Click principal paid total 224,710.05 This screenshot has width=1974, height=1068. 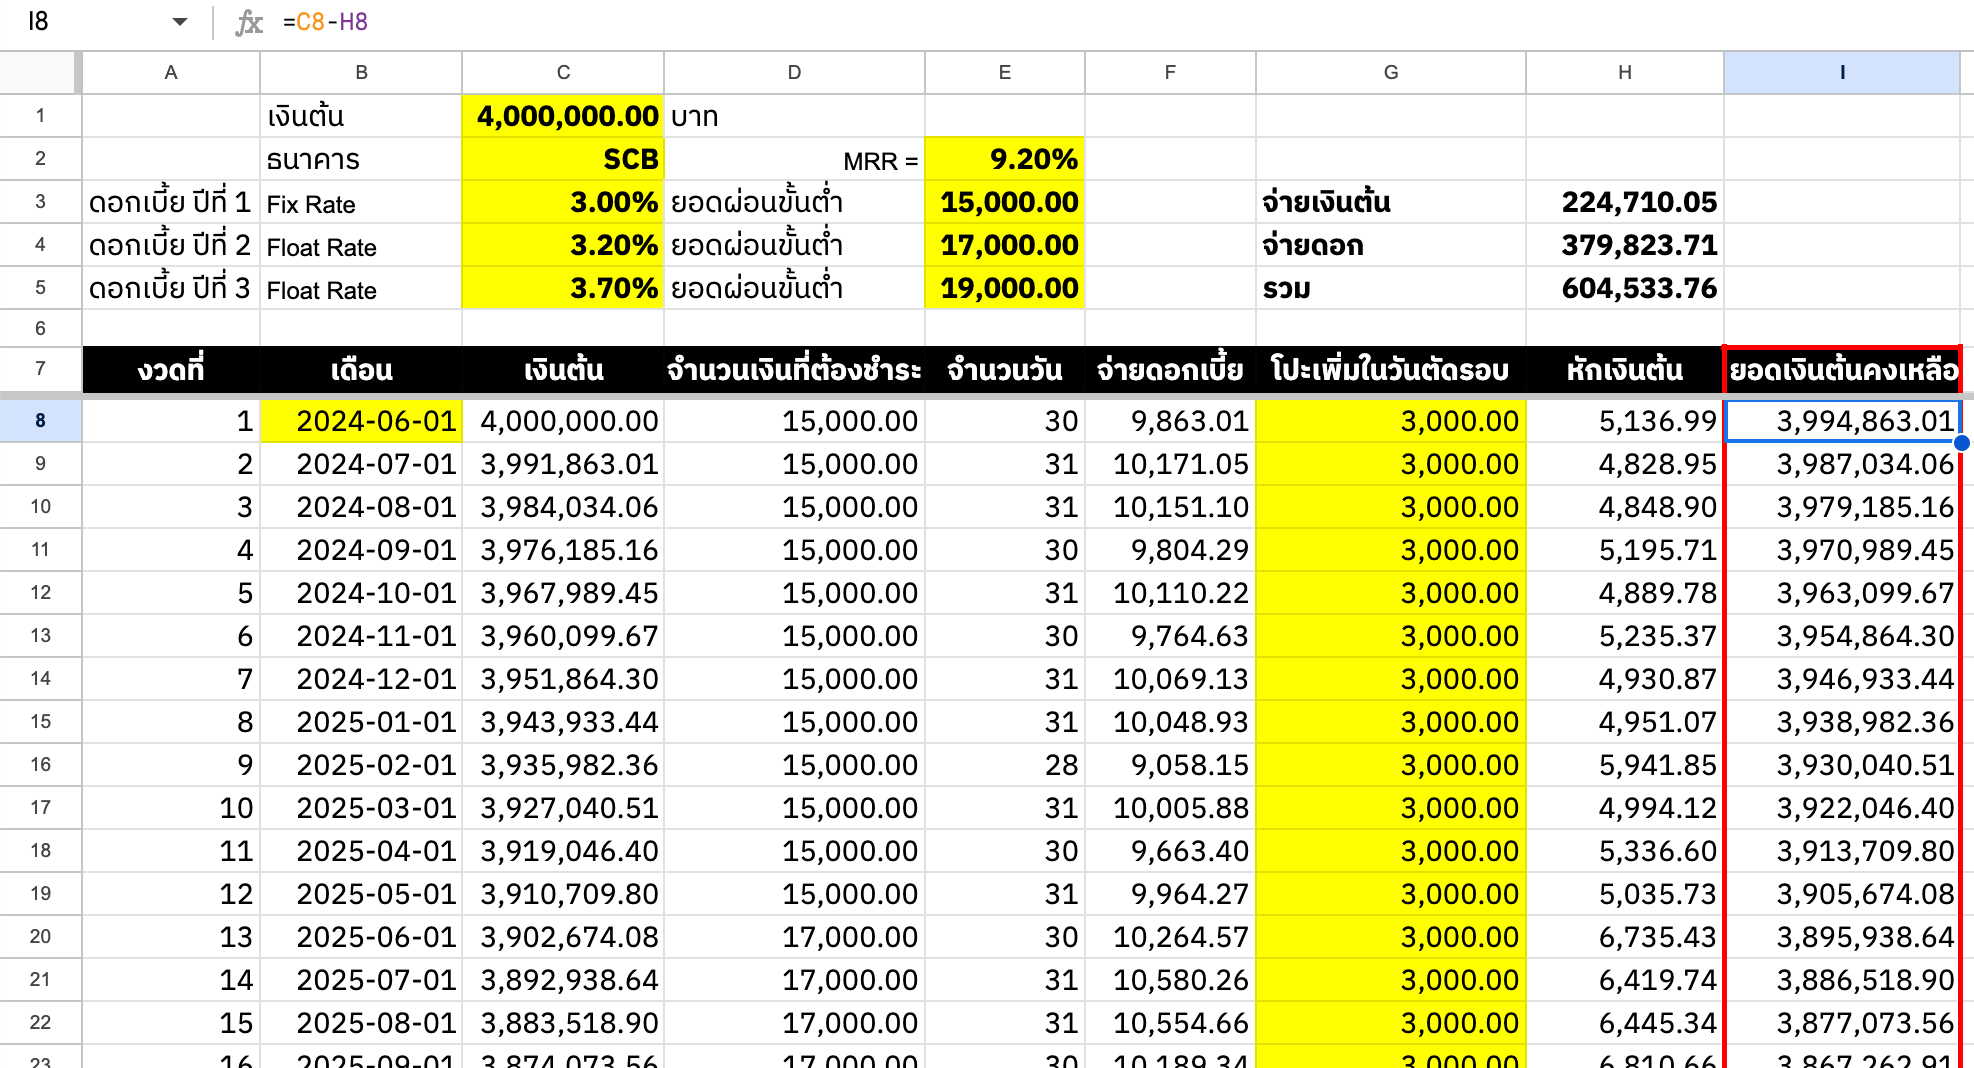[1625, 202]
